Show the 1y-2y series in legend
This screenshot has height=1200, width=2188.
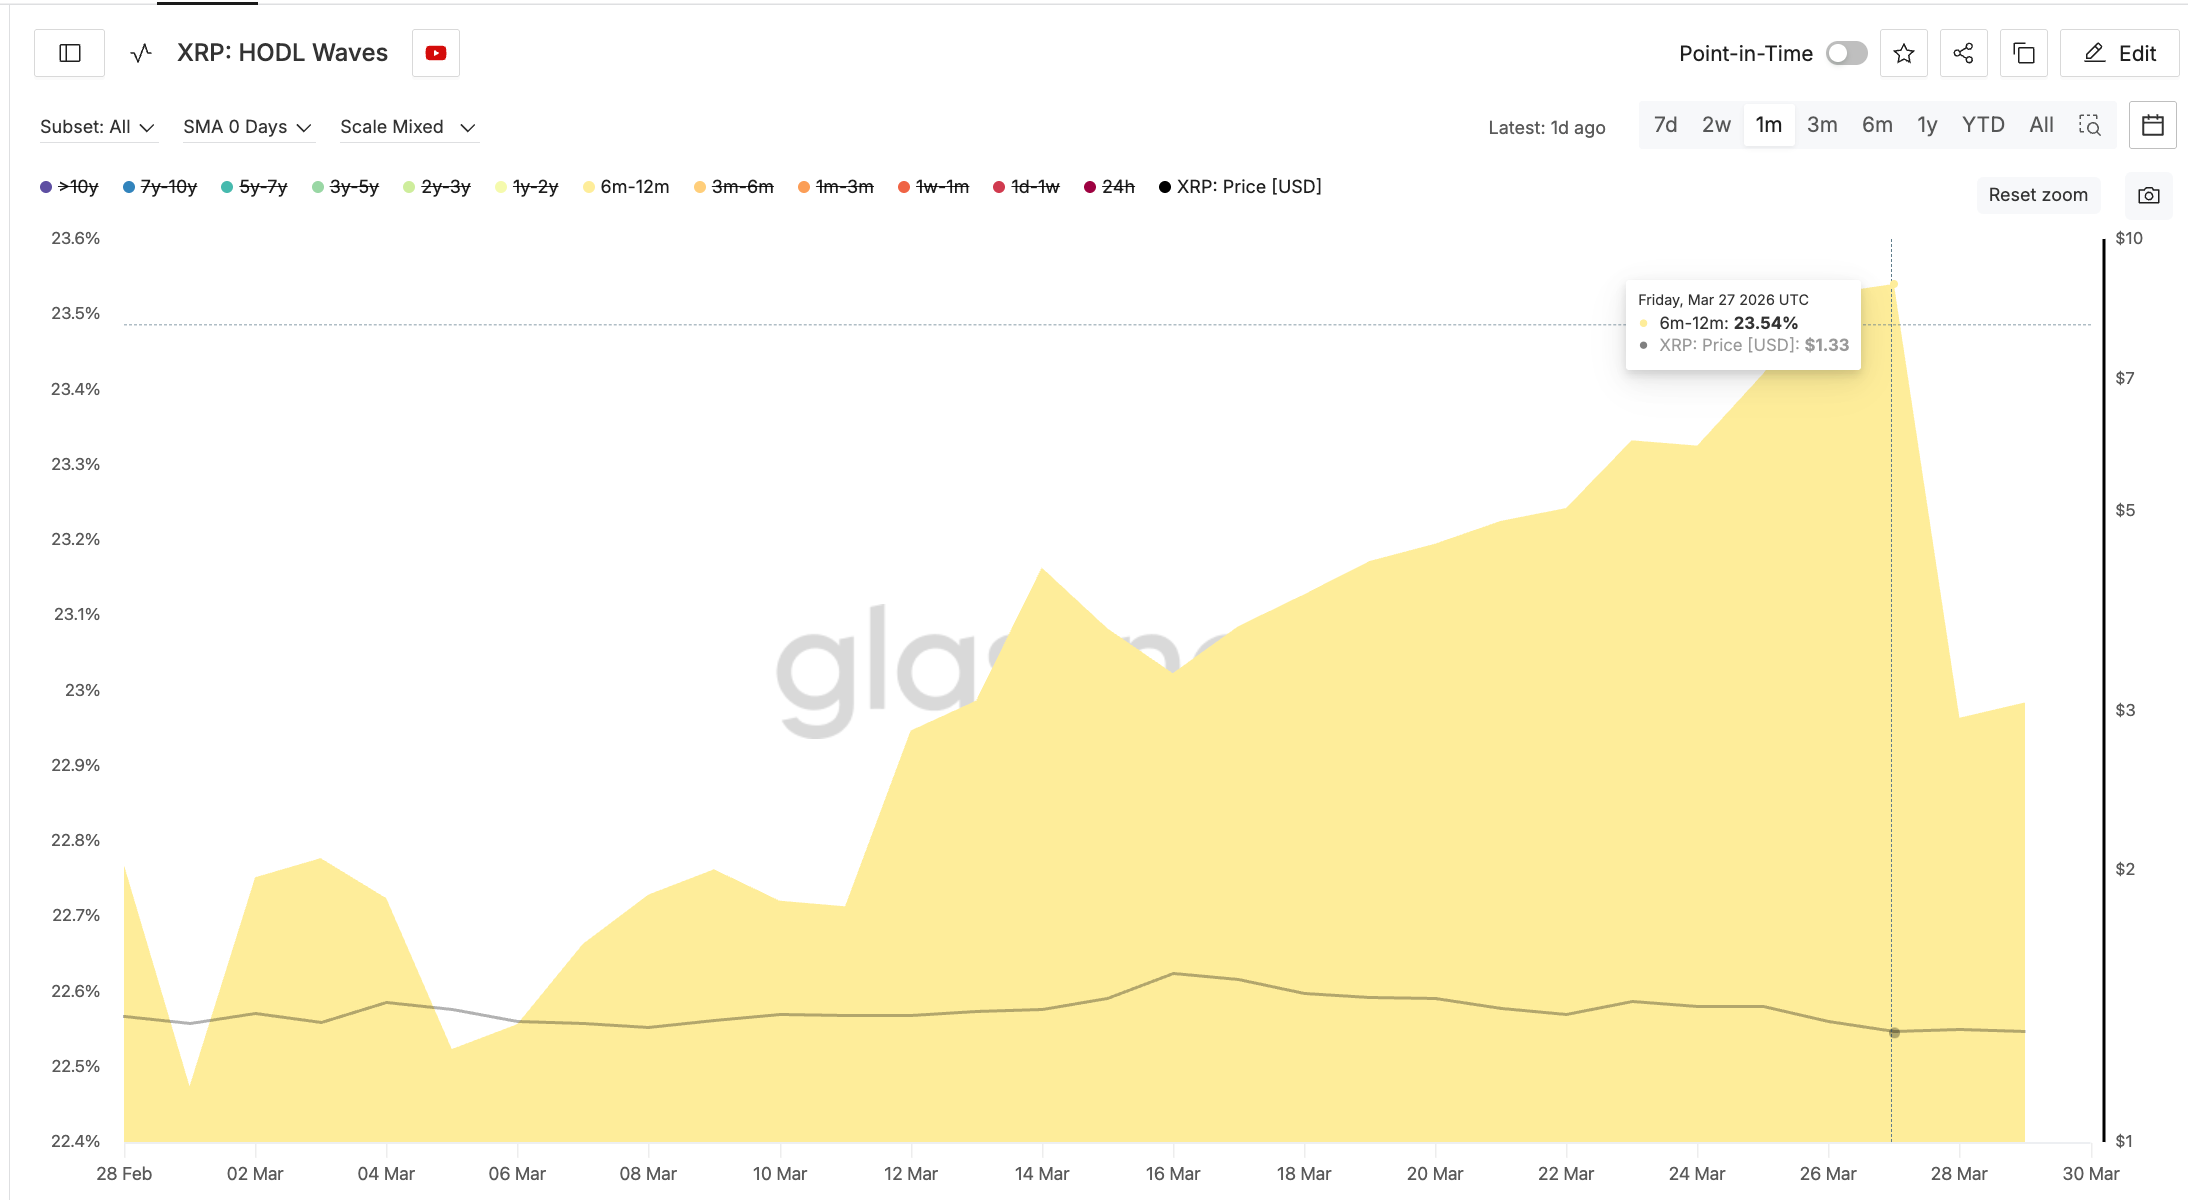coord(534,187)
